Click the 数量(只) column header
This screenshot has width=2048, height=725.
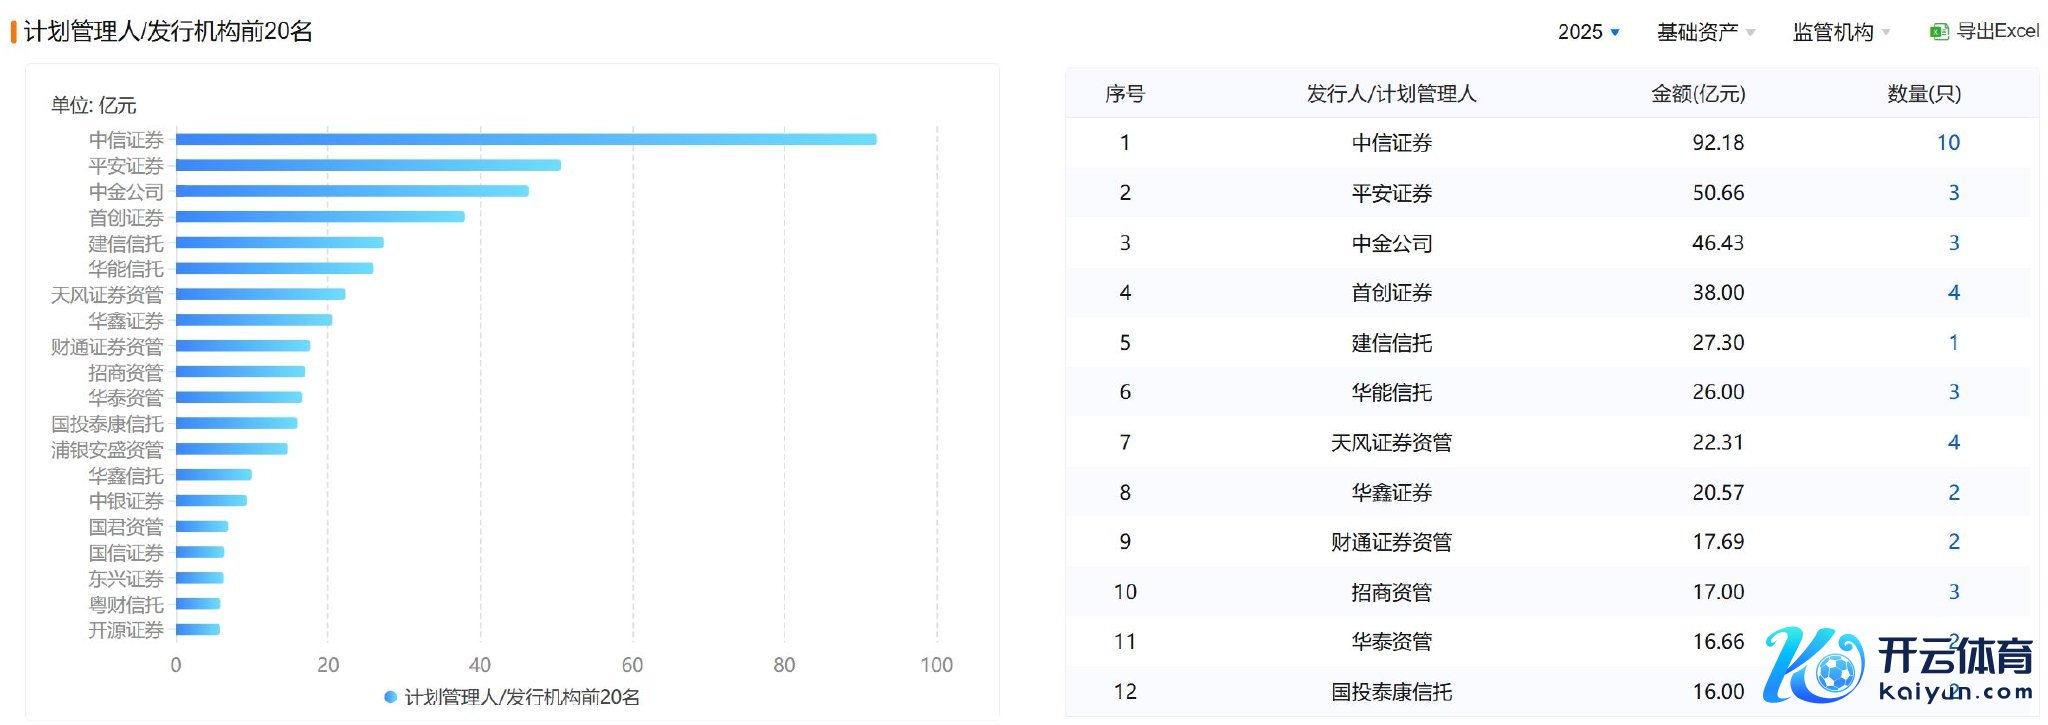[x=1921, y=93]
